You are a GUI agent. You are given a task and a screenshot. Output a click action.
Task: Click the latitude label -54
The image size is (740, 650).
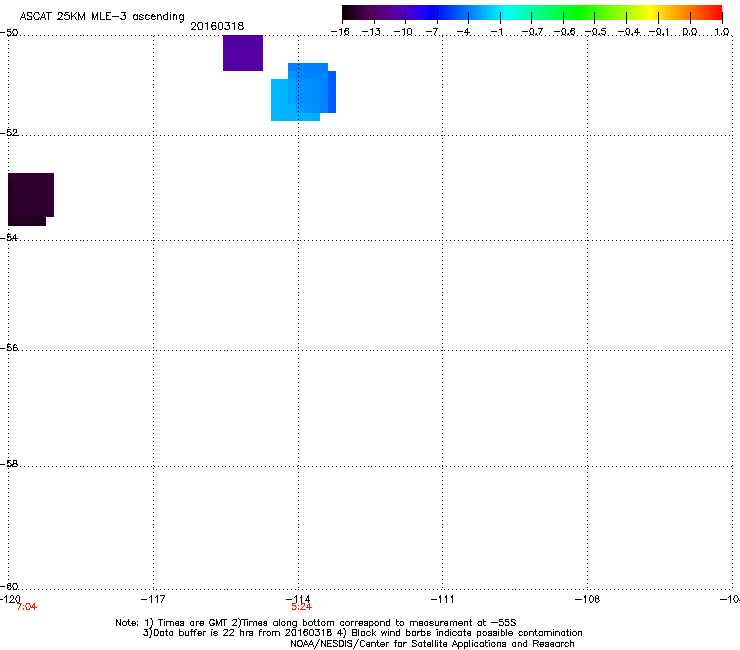tap(9, 237)
